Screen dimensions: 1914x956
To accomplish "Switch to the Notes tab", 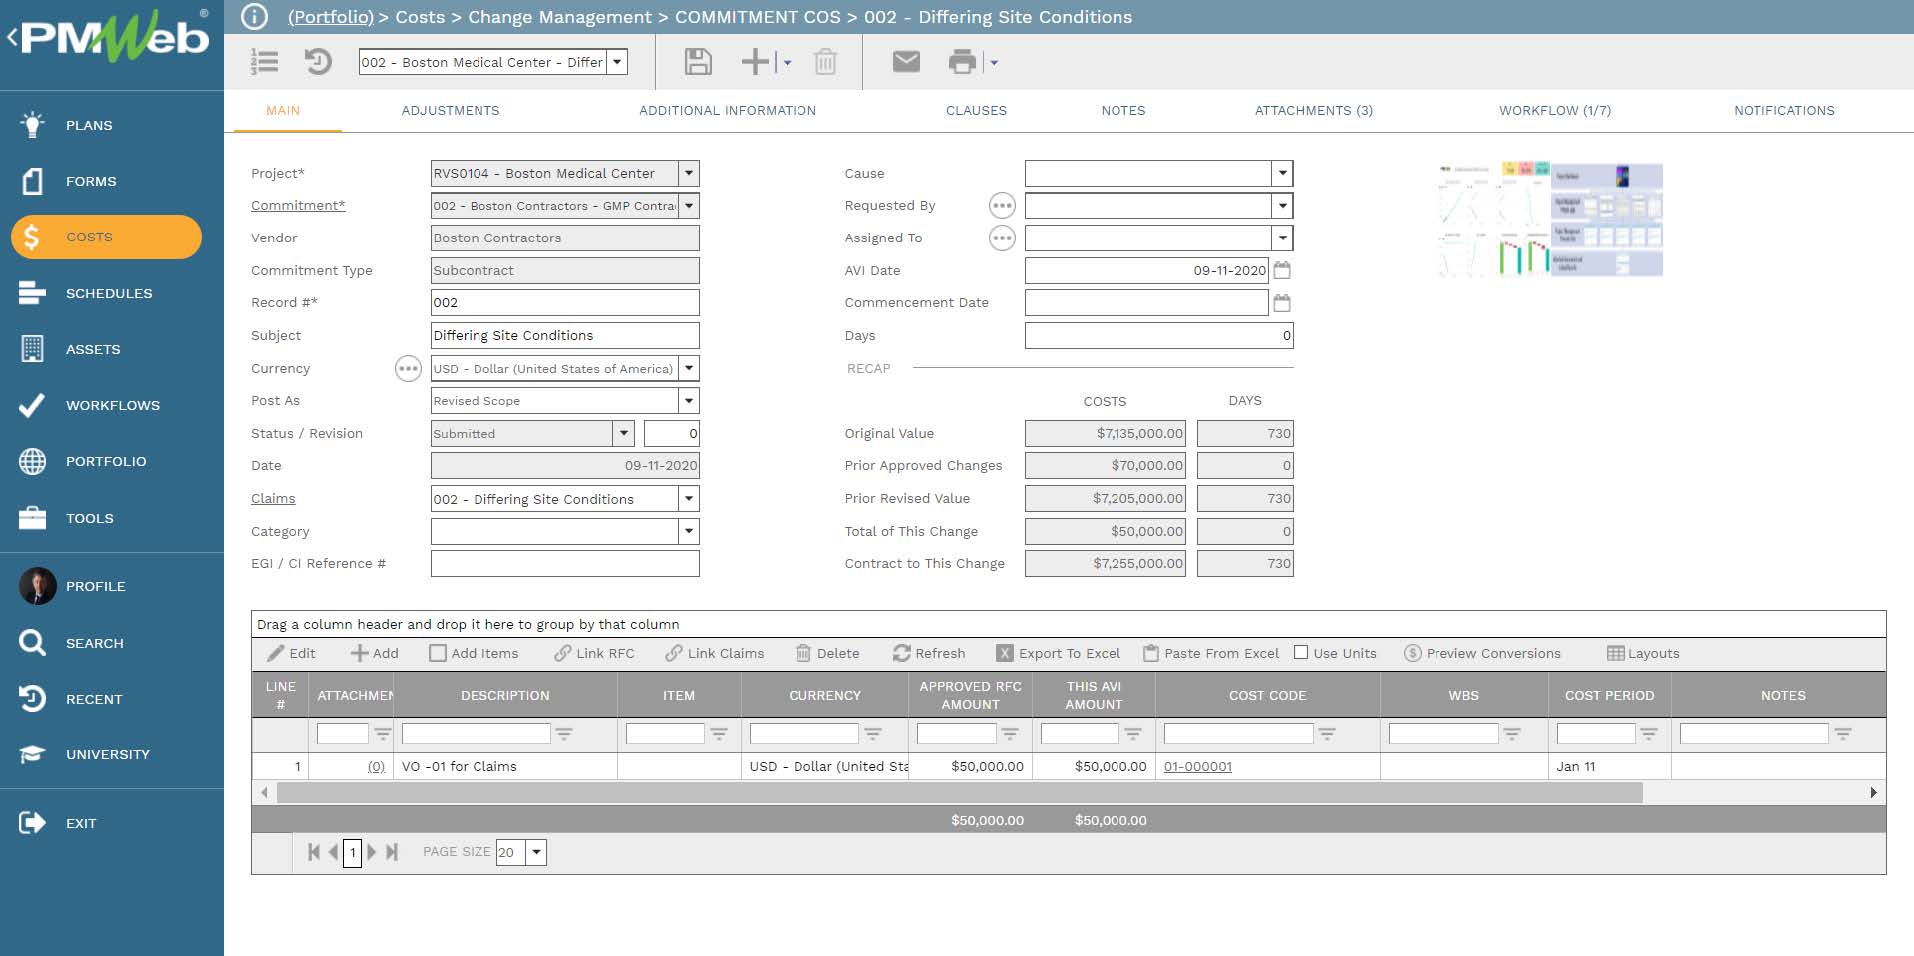I will tap(1123, 111).
